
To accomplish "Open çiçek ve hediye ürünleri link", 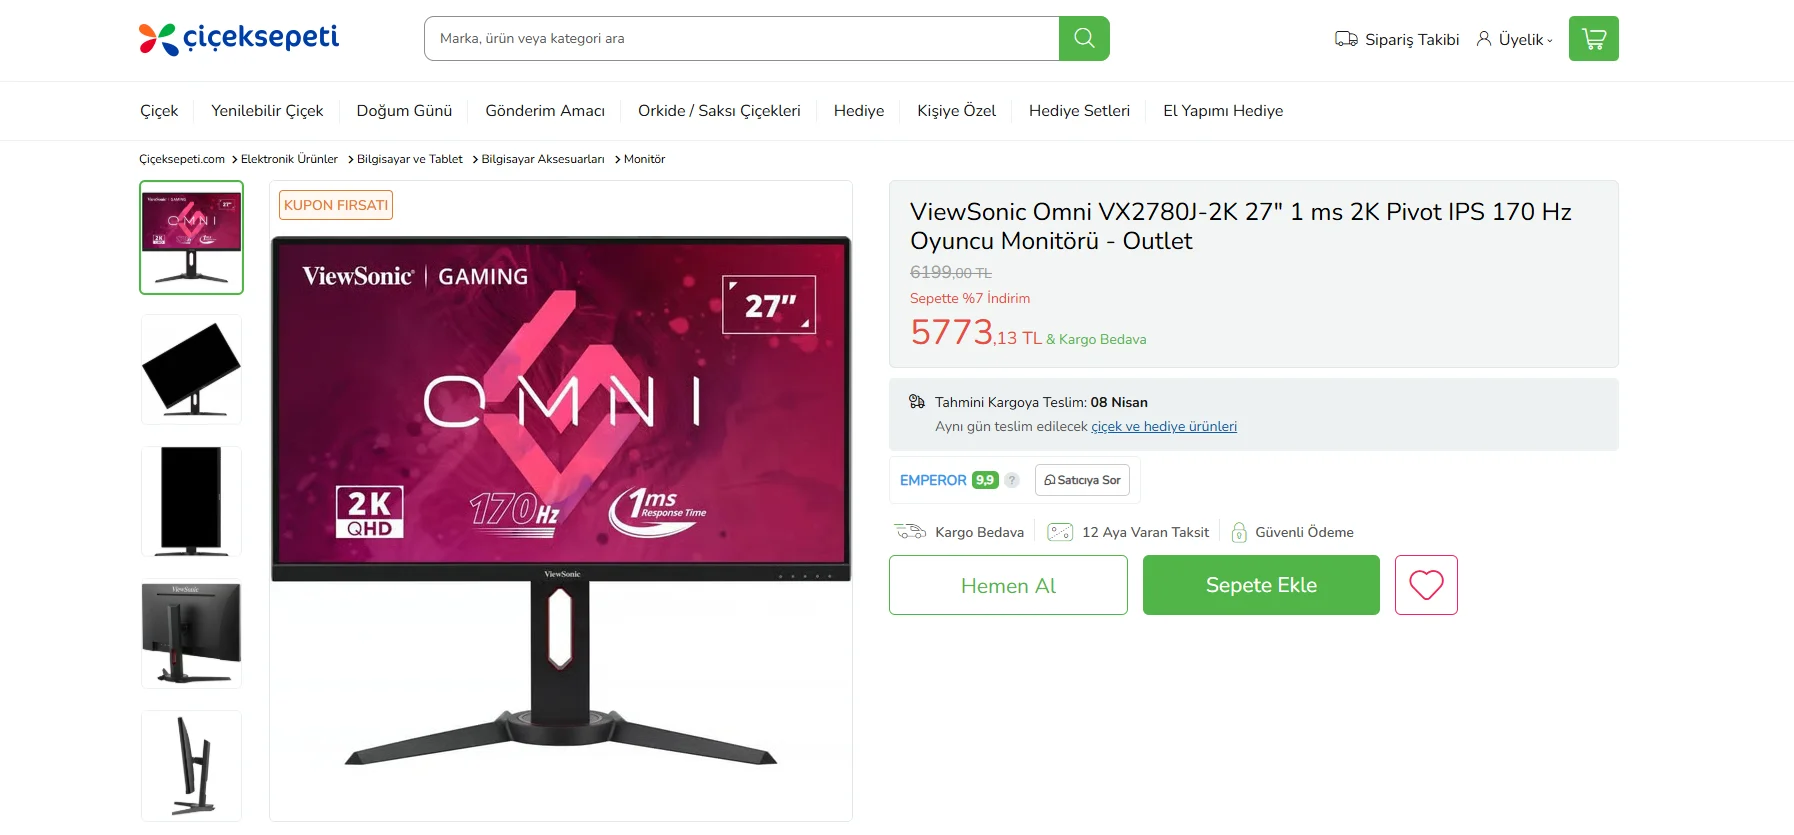I will pos(1164,426).
